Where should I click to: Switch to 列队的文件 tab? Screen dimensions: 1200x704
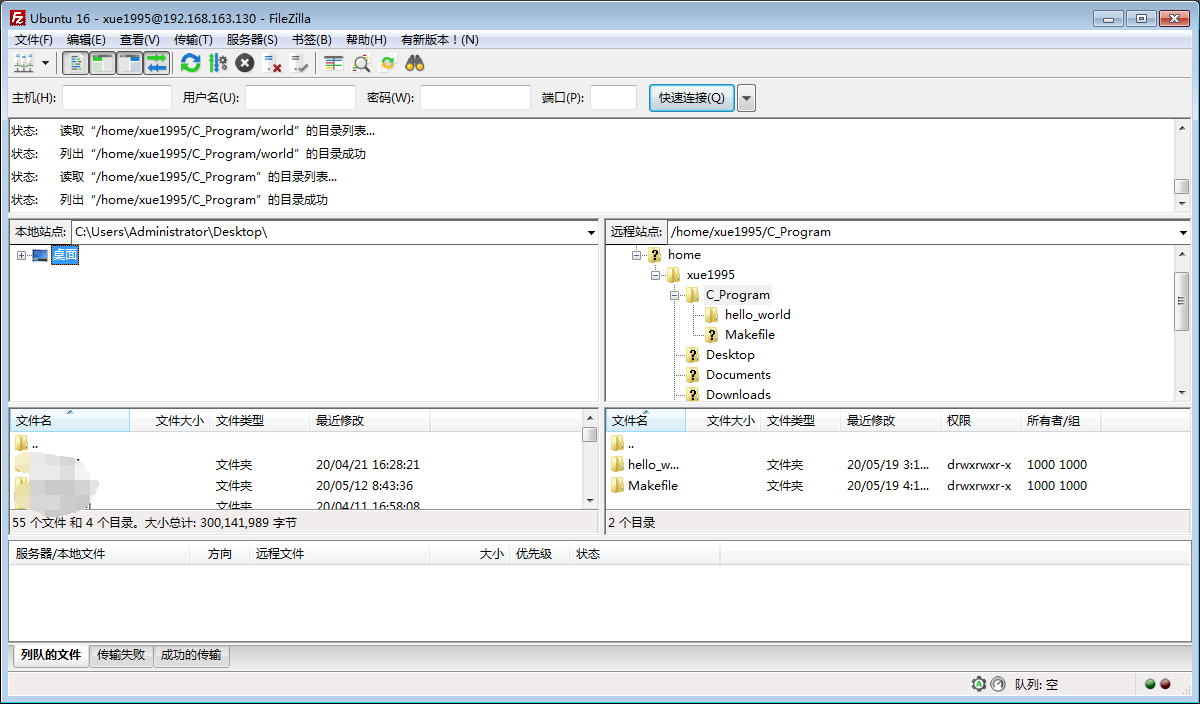(51, 655)
